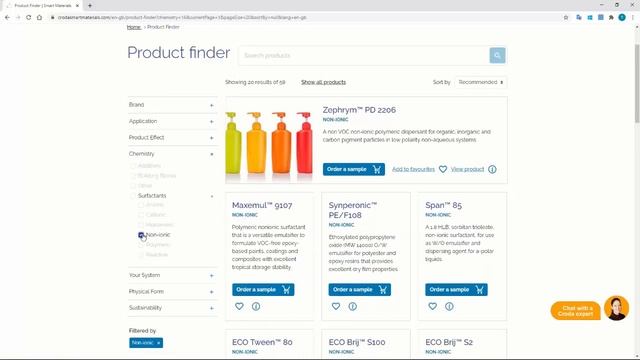This screenshot has height=360, width=640.
Task: Click the Home breadcrumb link
Action: point(133,27)
